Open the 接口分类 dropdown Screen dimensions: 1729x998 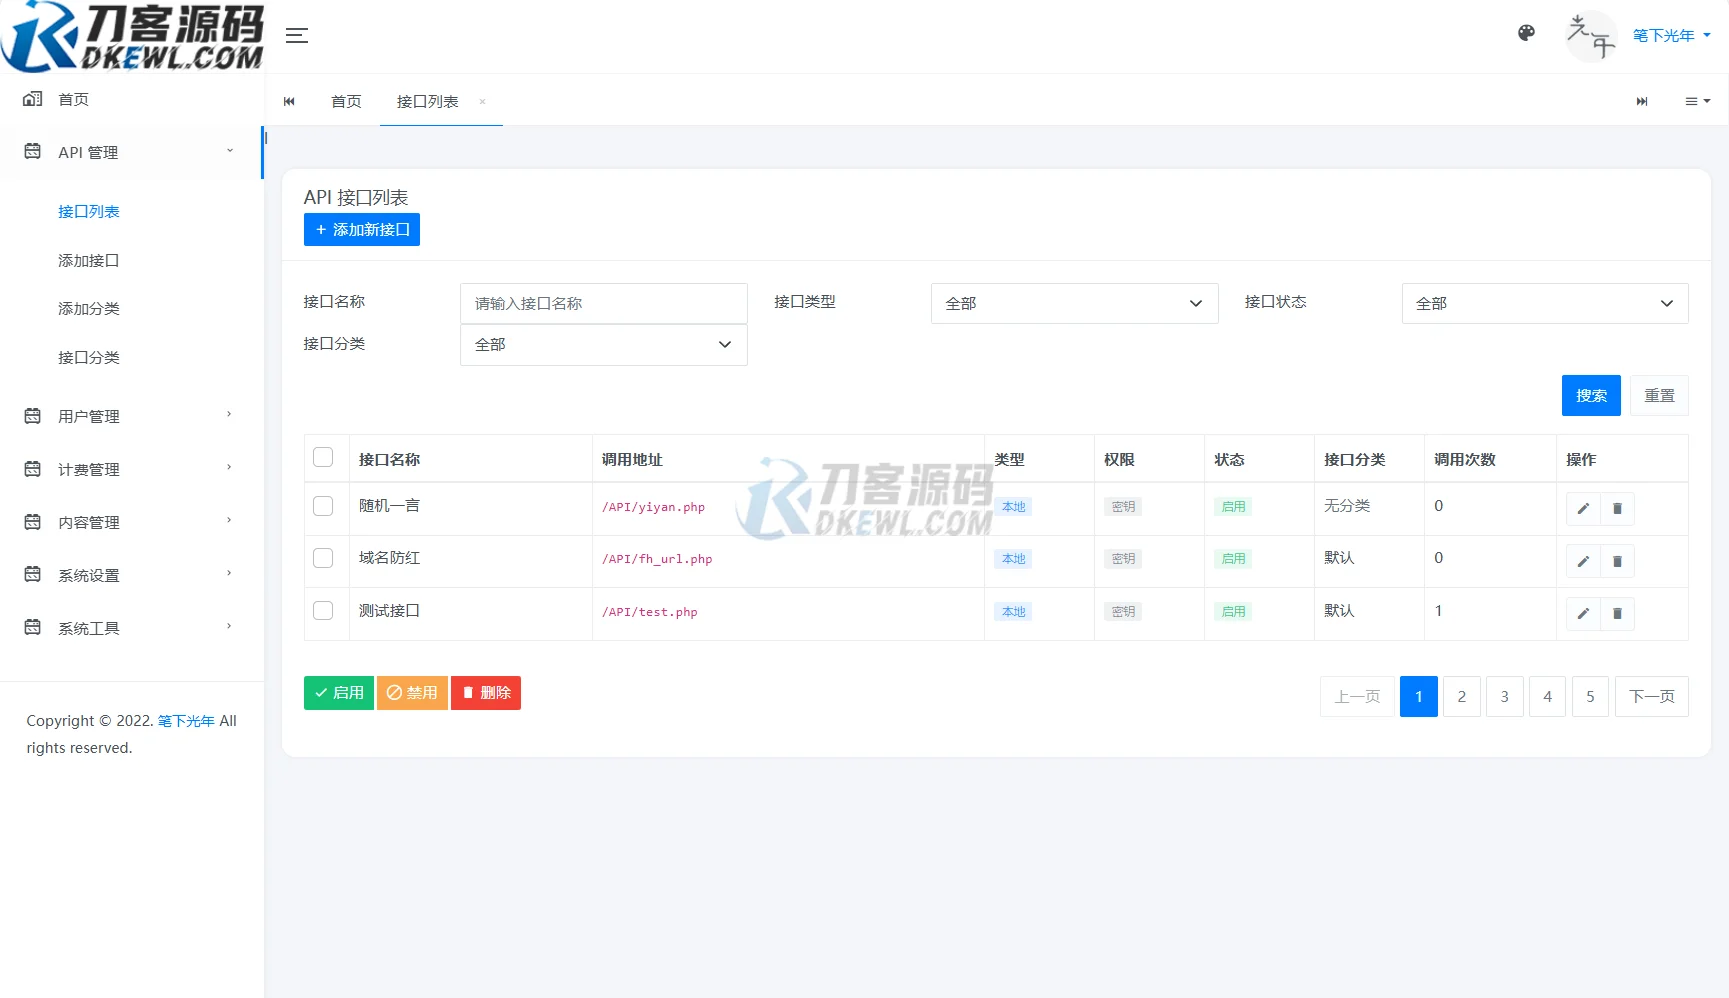pyautogui.click(x=602, y=344)
